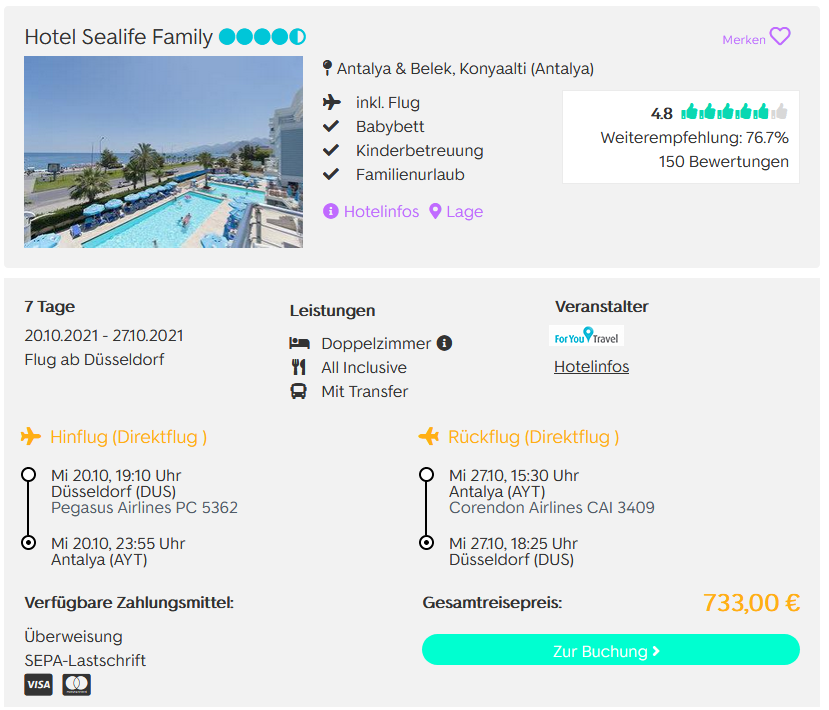Click the location pin beside Antalya & Belek

(327, 68)
